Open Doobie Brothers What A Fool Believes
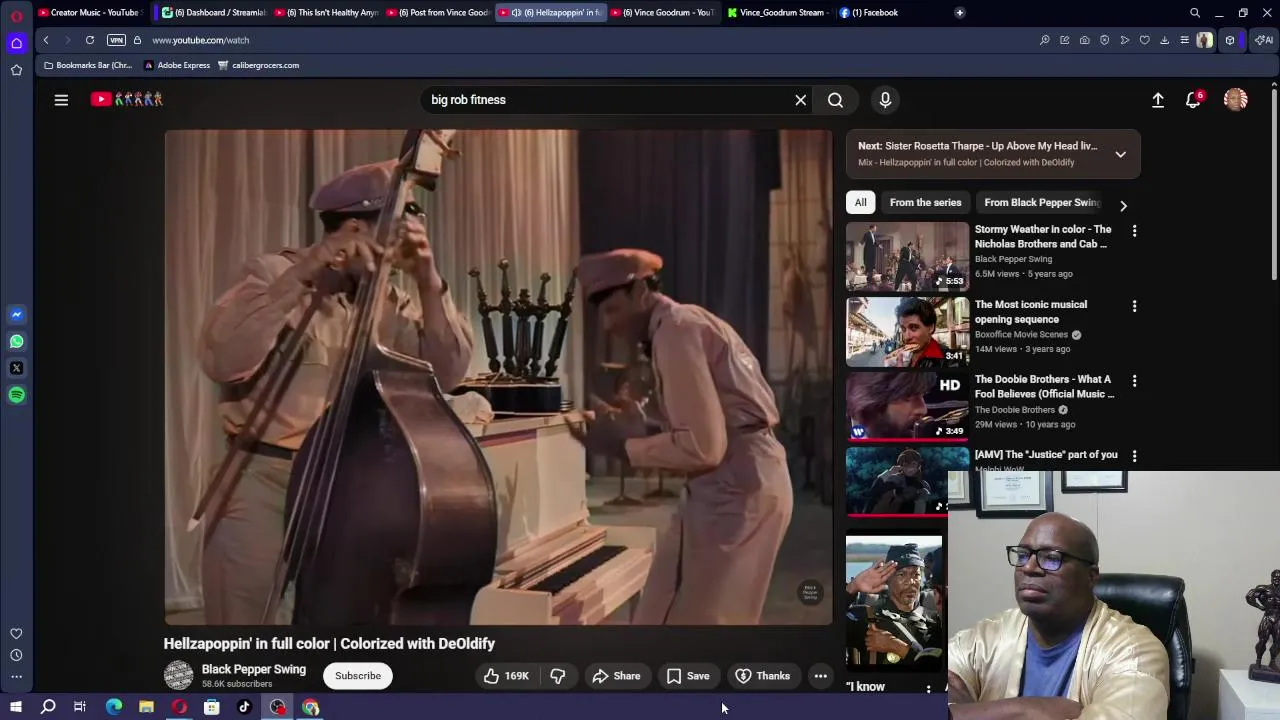 (x=1044, y=386)
